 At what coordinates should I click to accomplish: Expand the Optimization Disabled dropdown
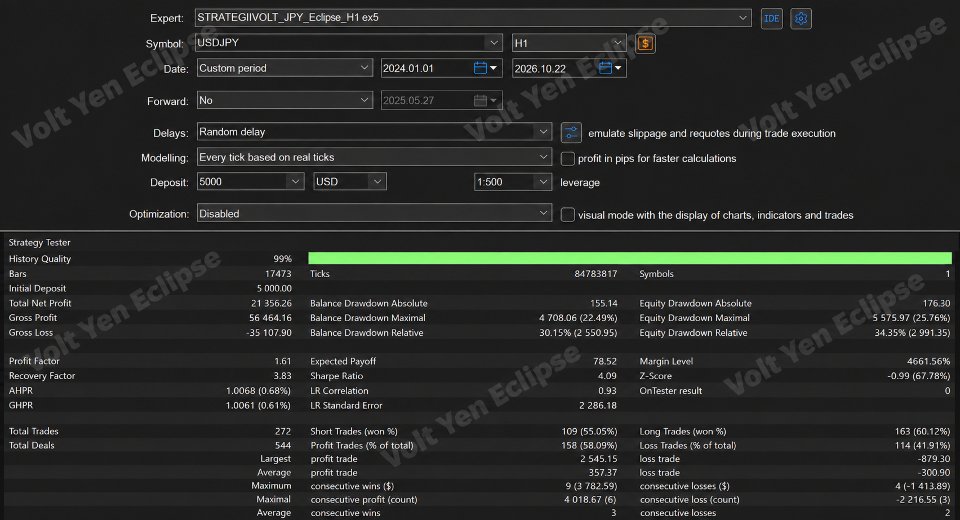click(x=543, y=213)
